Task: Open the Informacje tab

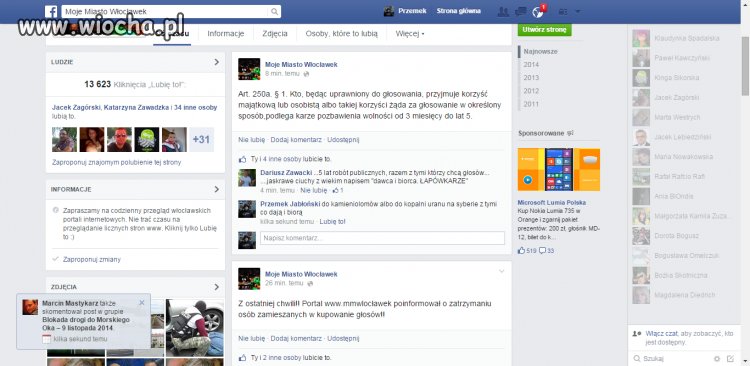Action: (x=226, y=33)
